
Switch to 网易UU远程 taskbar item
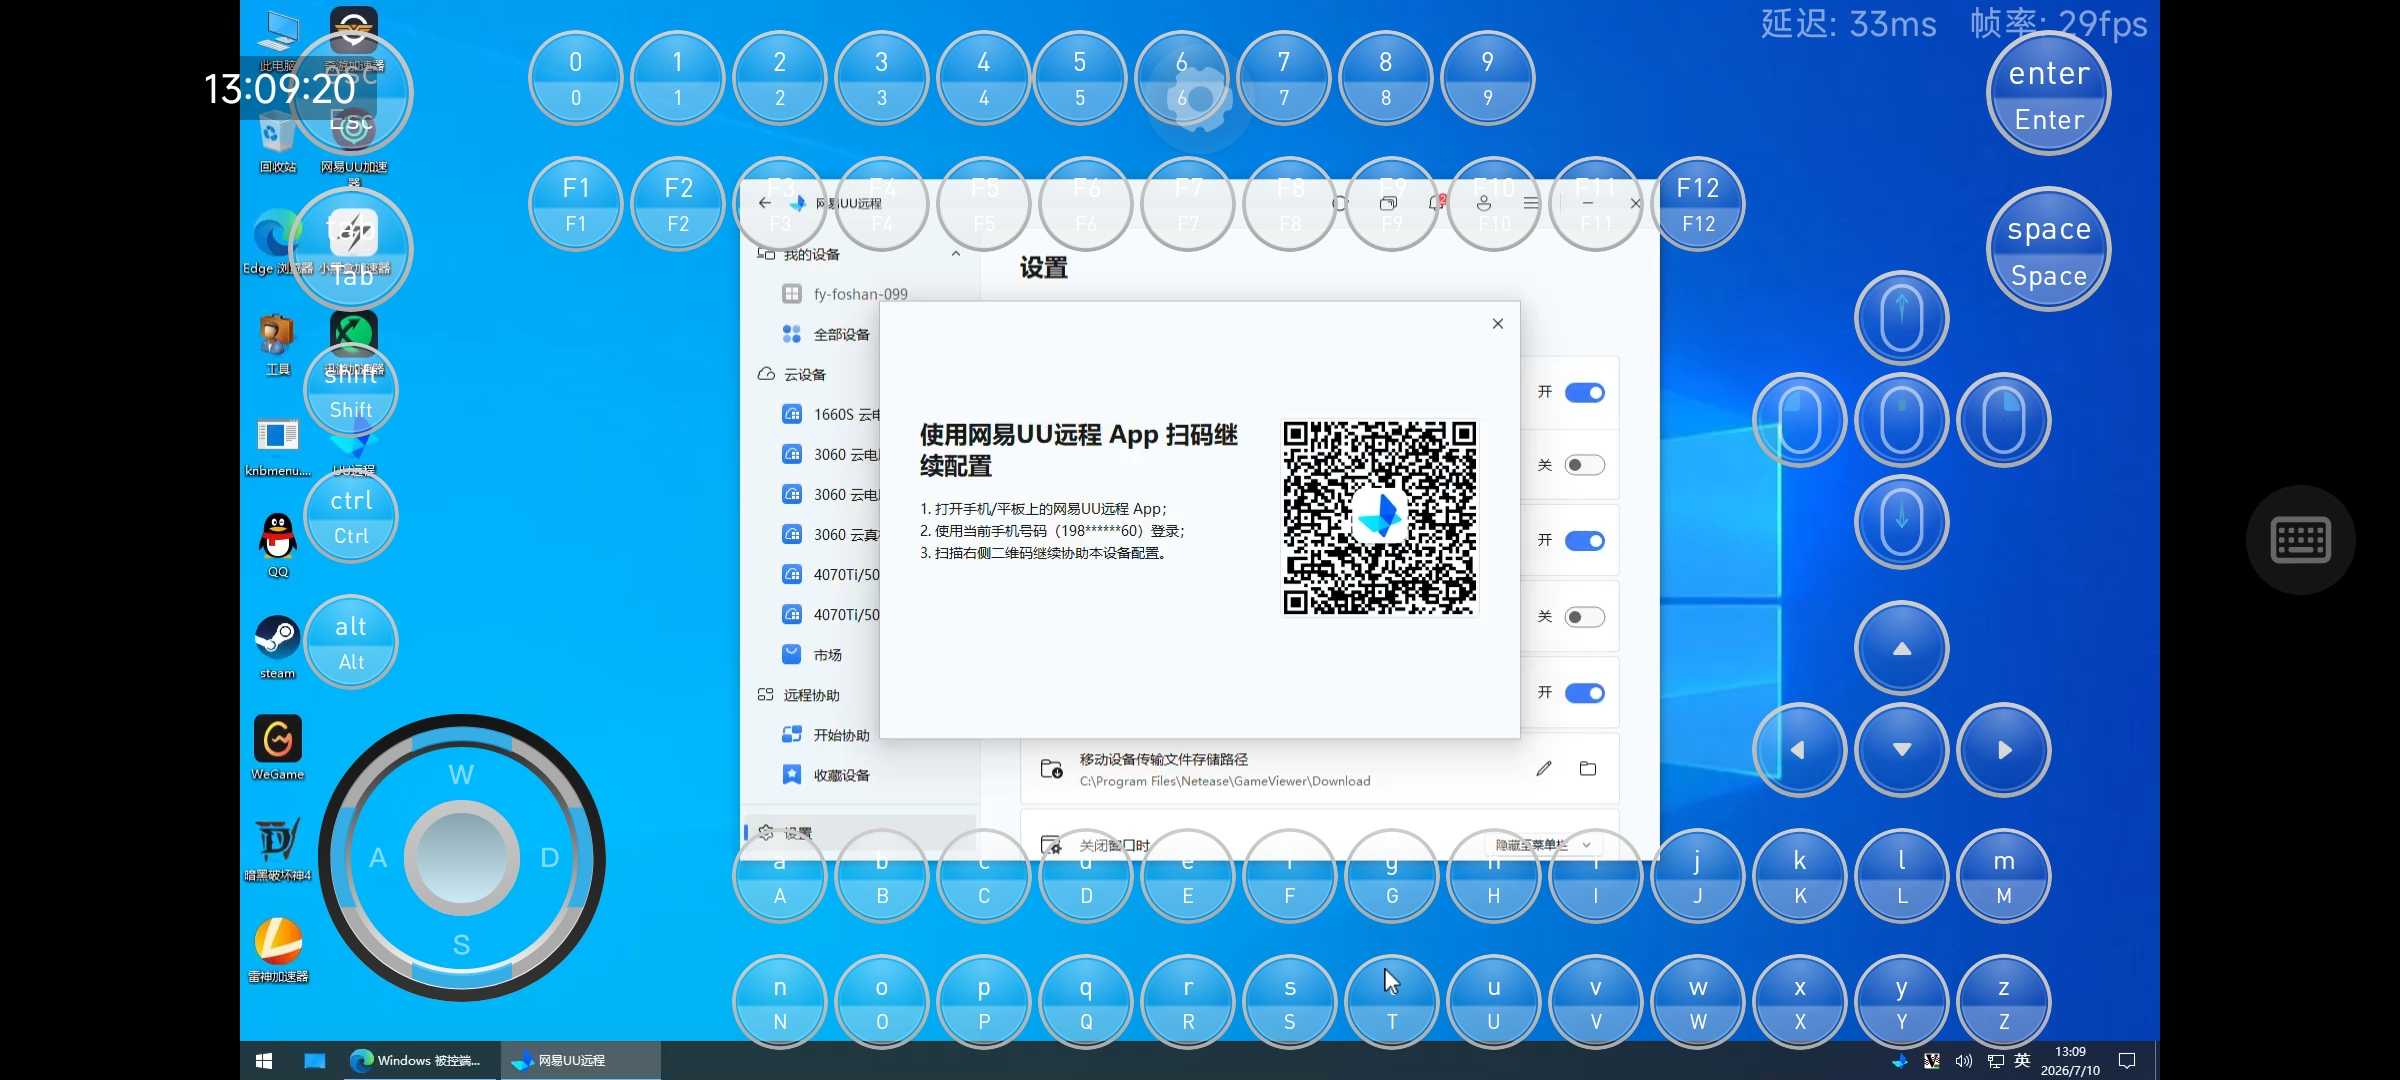coord(581,1061)
